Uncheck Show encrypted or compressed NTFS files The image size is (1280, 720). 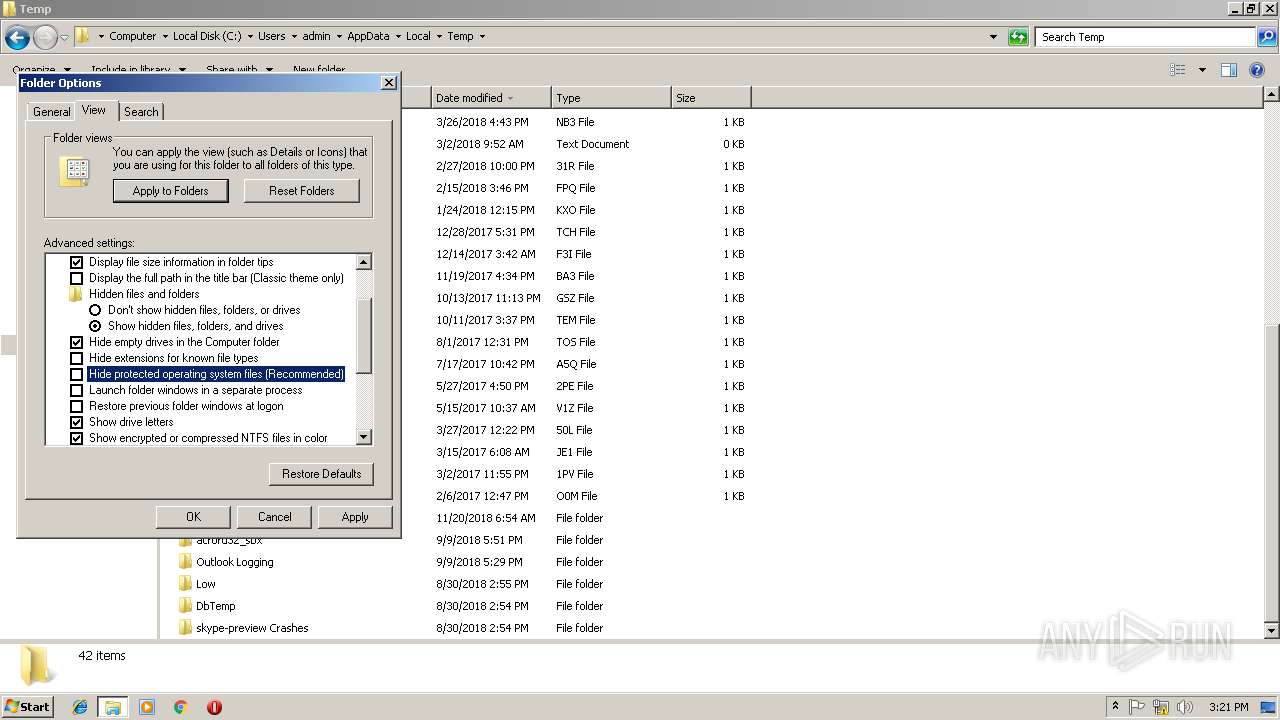(x=77, y=438)
